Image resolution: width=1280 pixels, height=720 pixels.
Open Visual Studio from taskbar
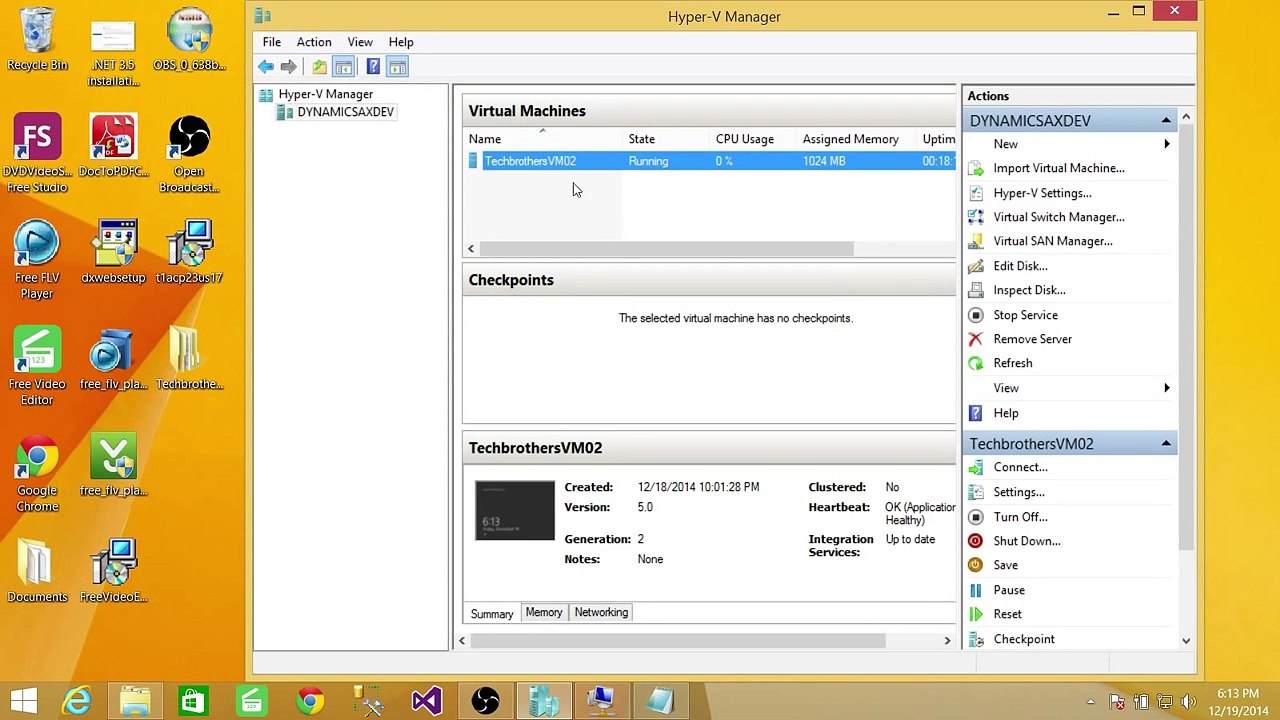tap(427, 701)
